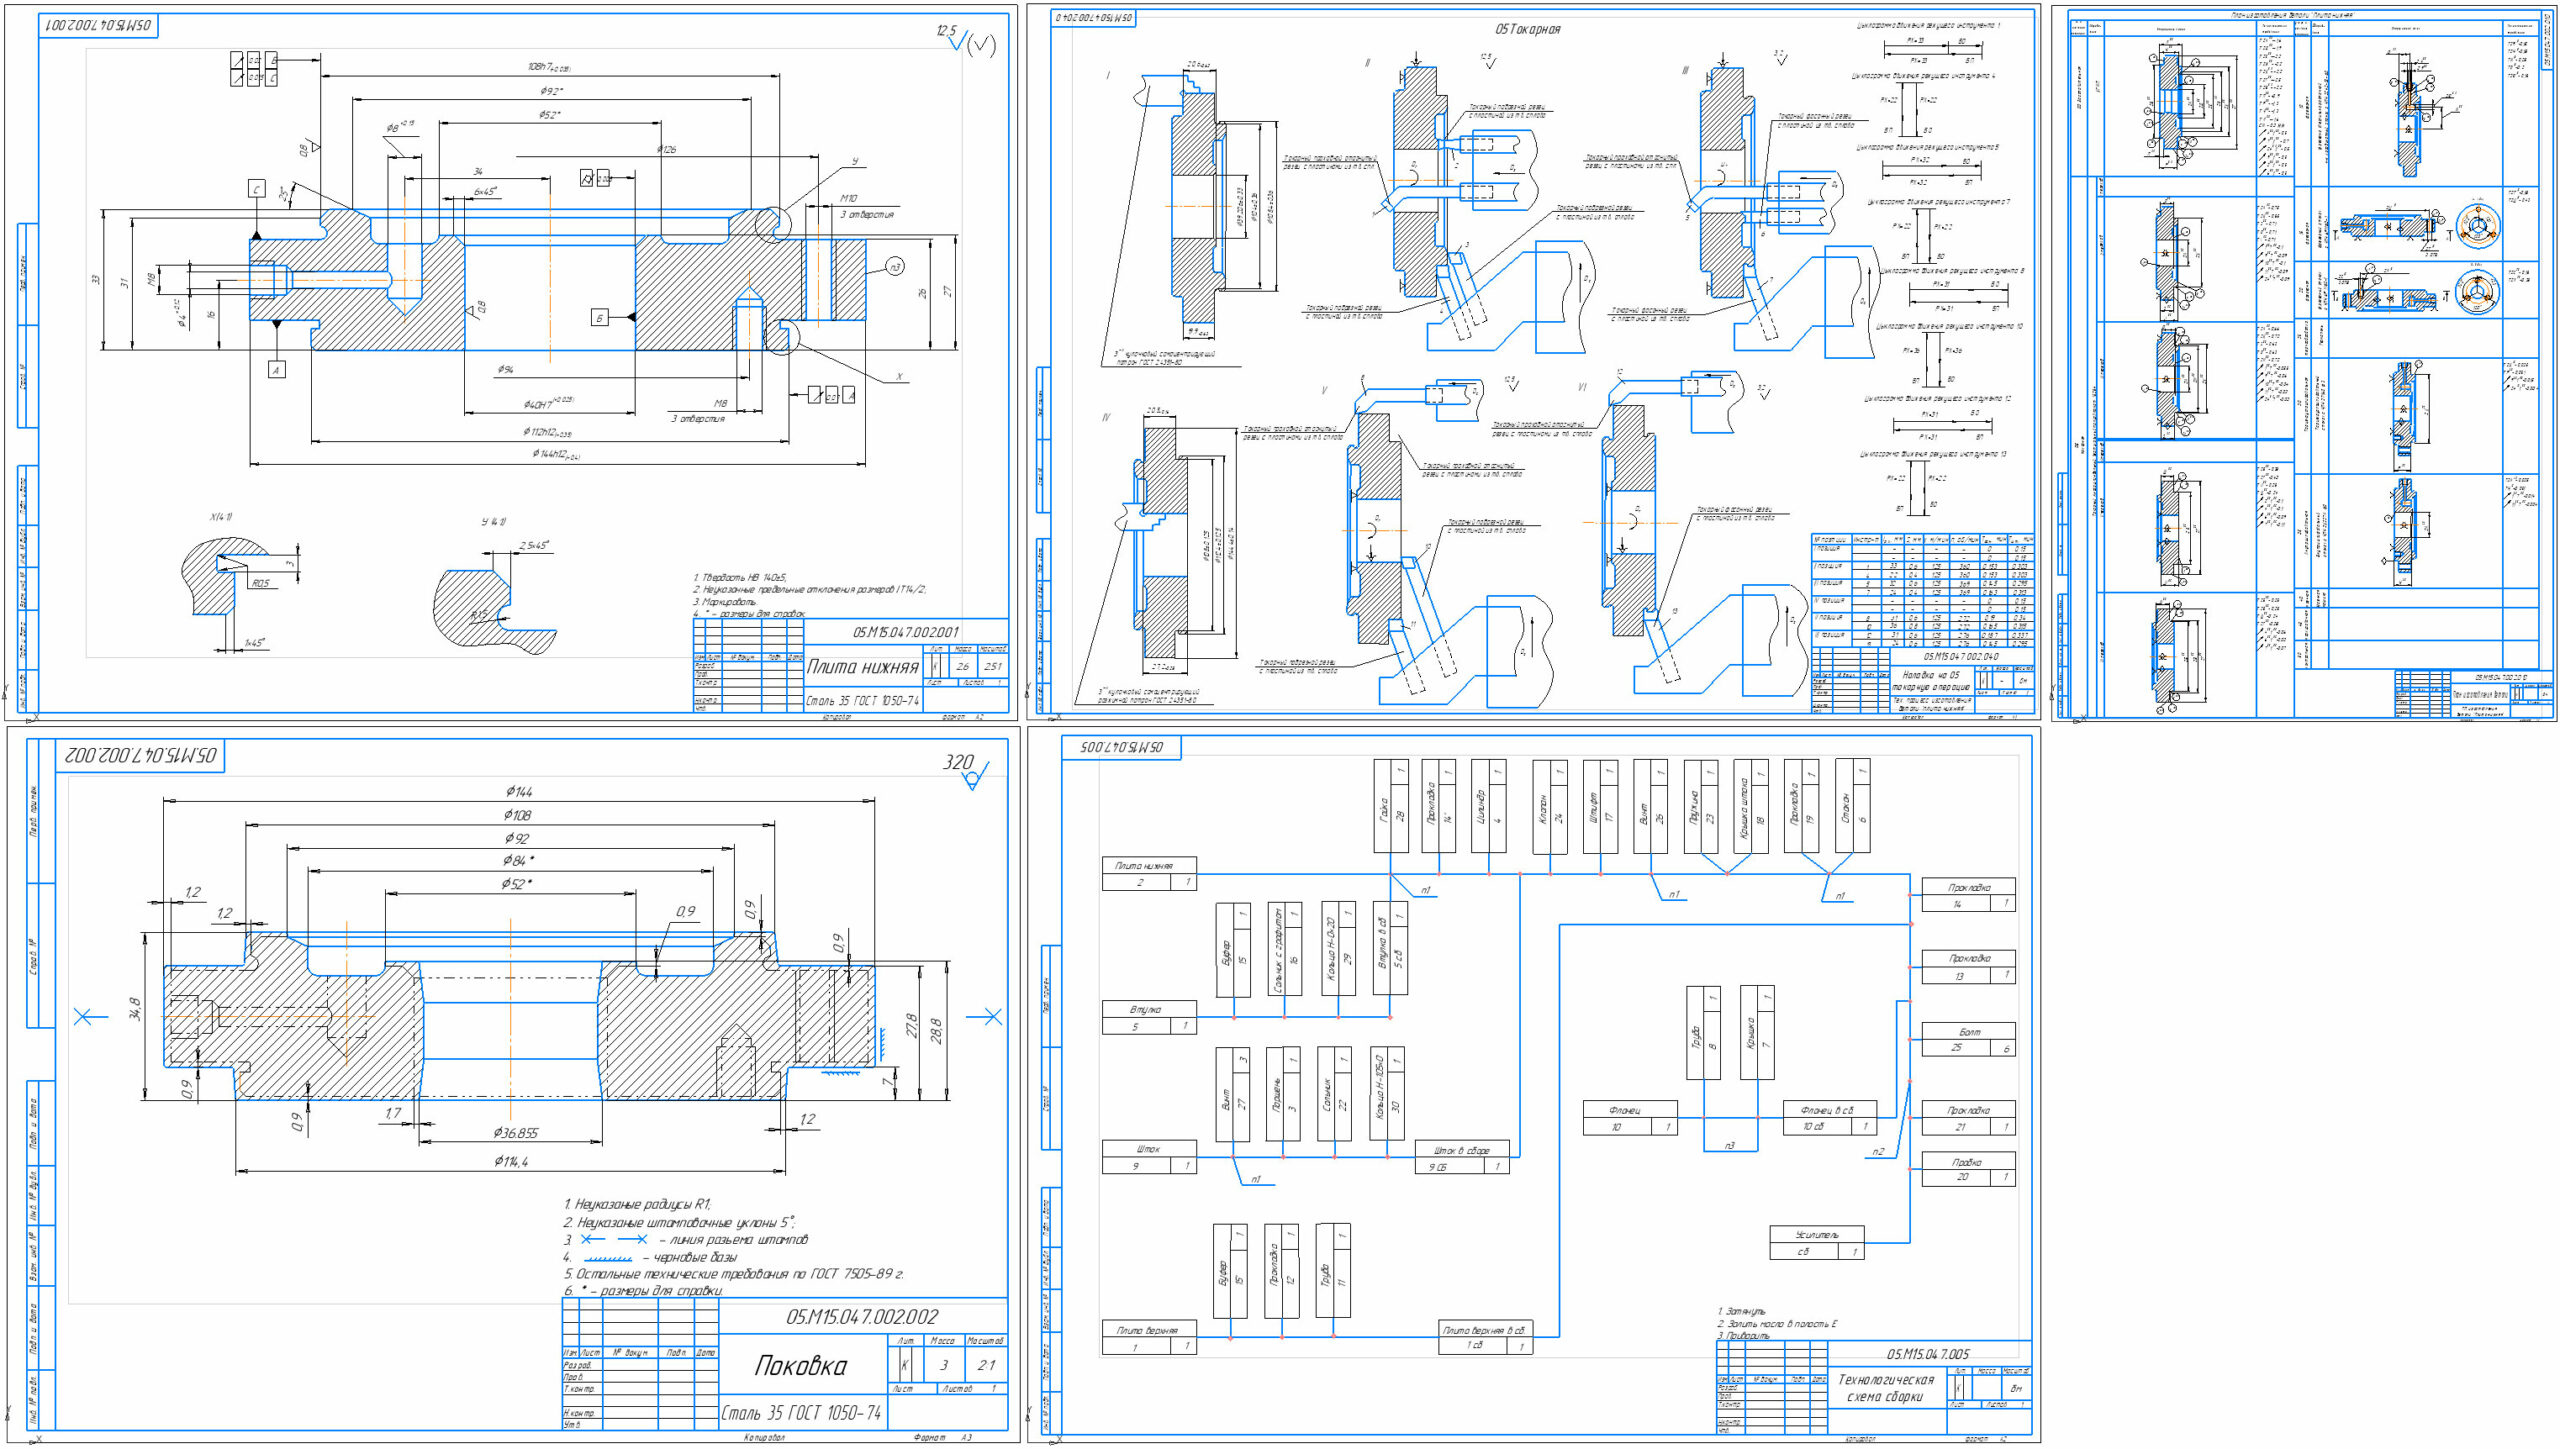Image resolution: width=2560 pixels, height=1449 pixels.
Task: Select the '05 Токарная' heading on the turning sheet
Action: [x=1527, y=30]
